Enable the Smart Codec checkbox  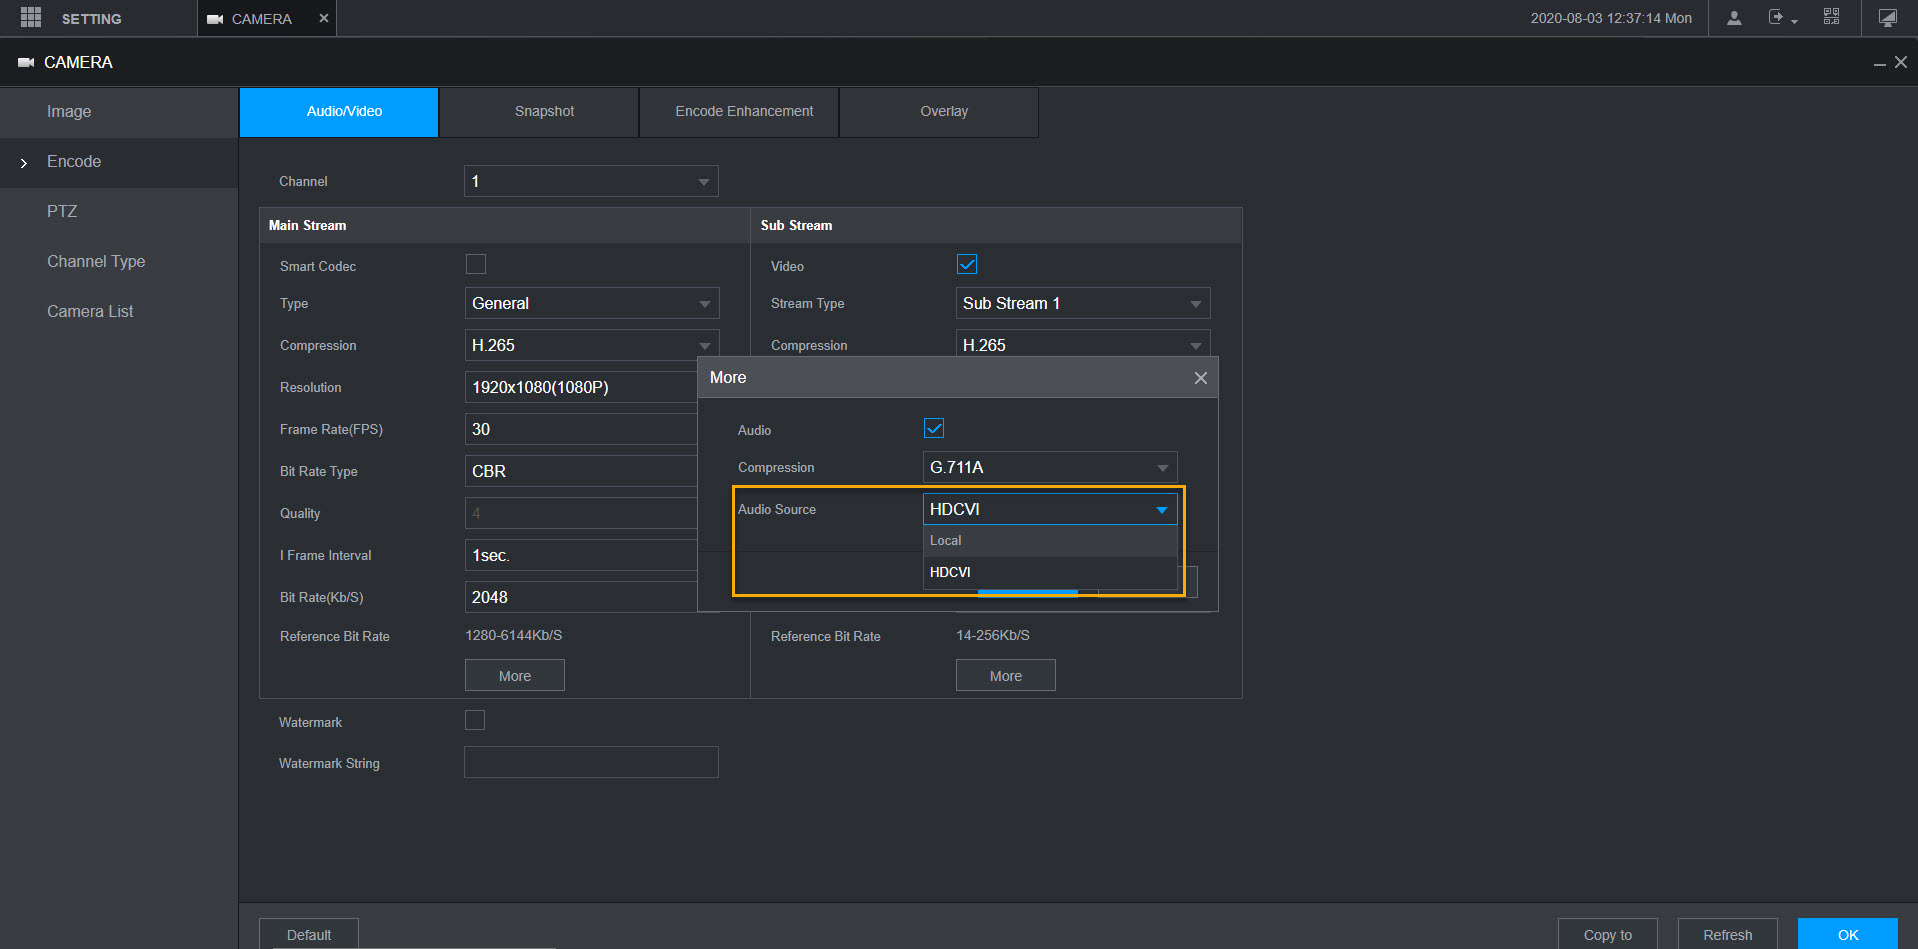click(476, 265)
